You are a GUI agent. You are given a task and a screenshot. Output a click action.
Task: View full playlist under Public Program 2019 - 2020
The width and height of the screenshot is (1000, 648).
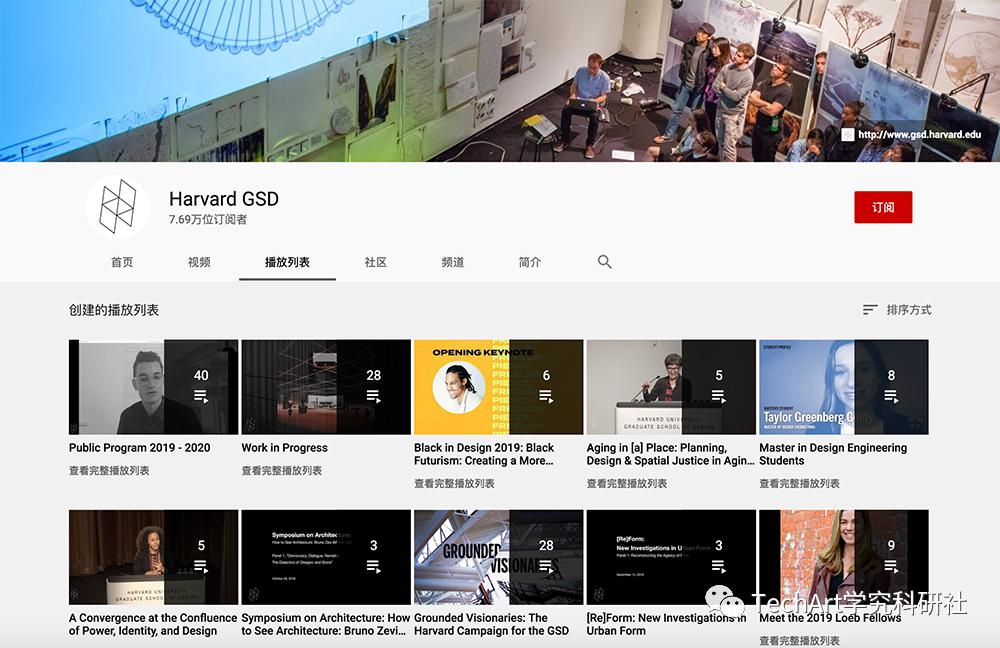[109, 471]
